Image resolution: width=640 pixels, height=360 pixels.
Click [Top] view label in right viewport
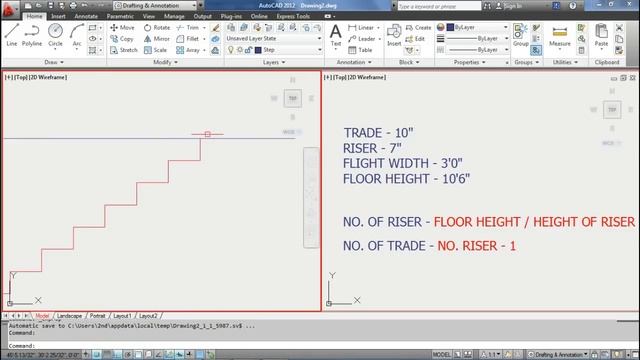(x=340, y=77)
